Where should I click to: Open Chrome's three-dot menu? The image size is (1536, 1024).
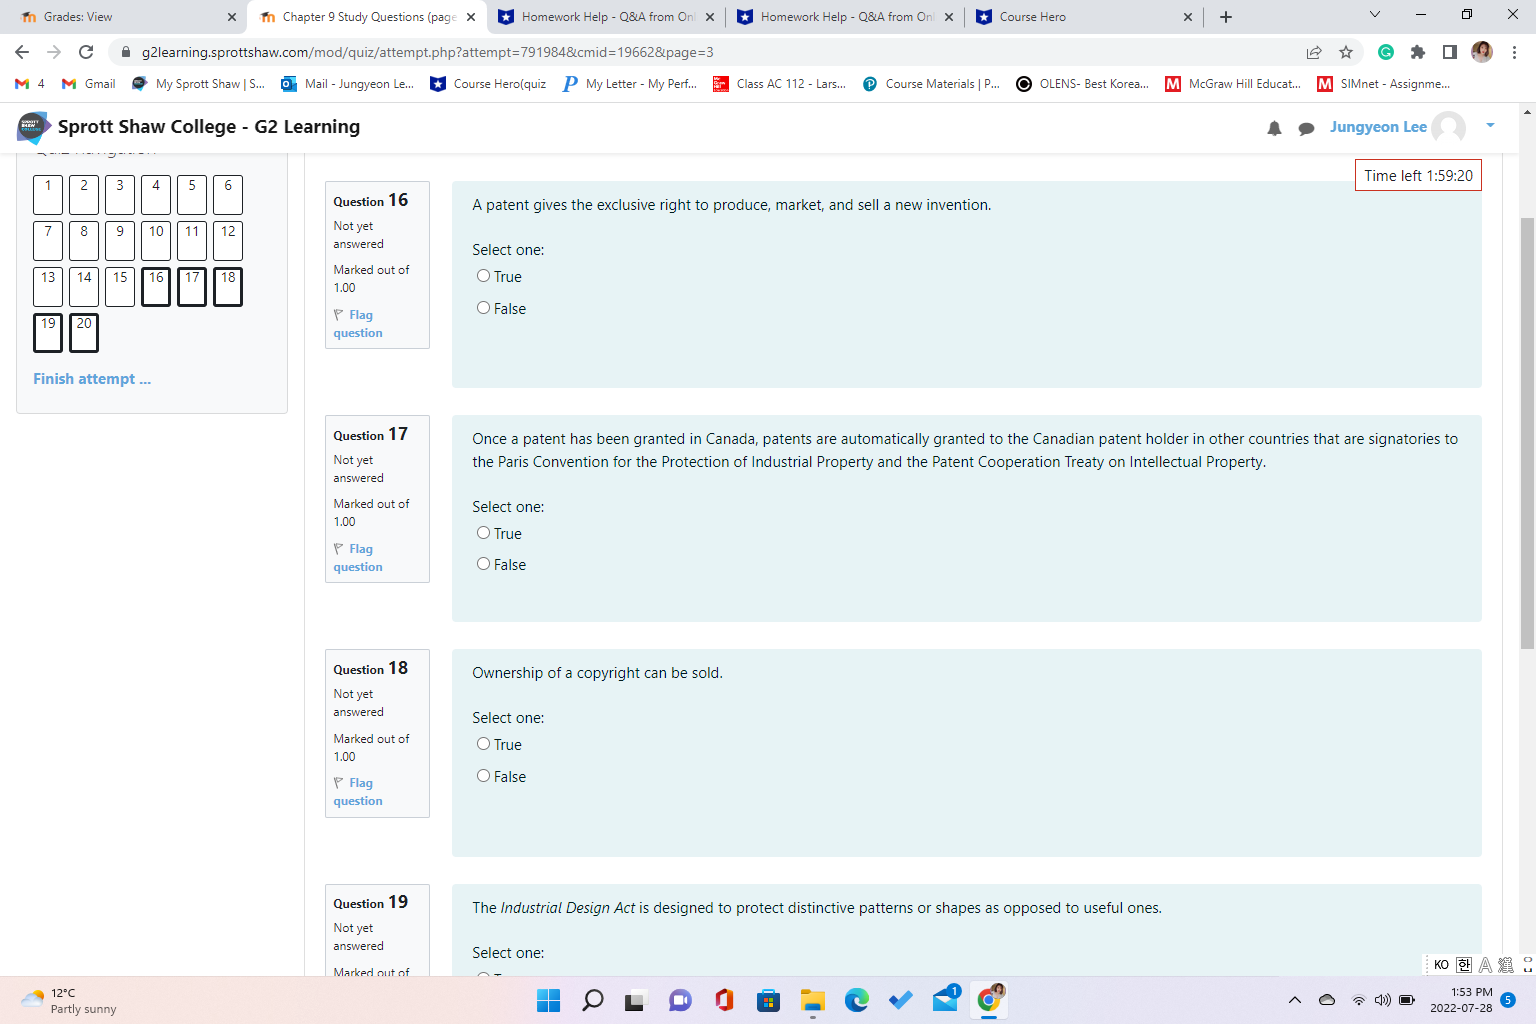tap(1514, 52)
